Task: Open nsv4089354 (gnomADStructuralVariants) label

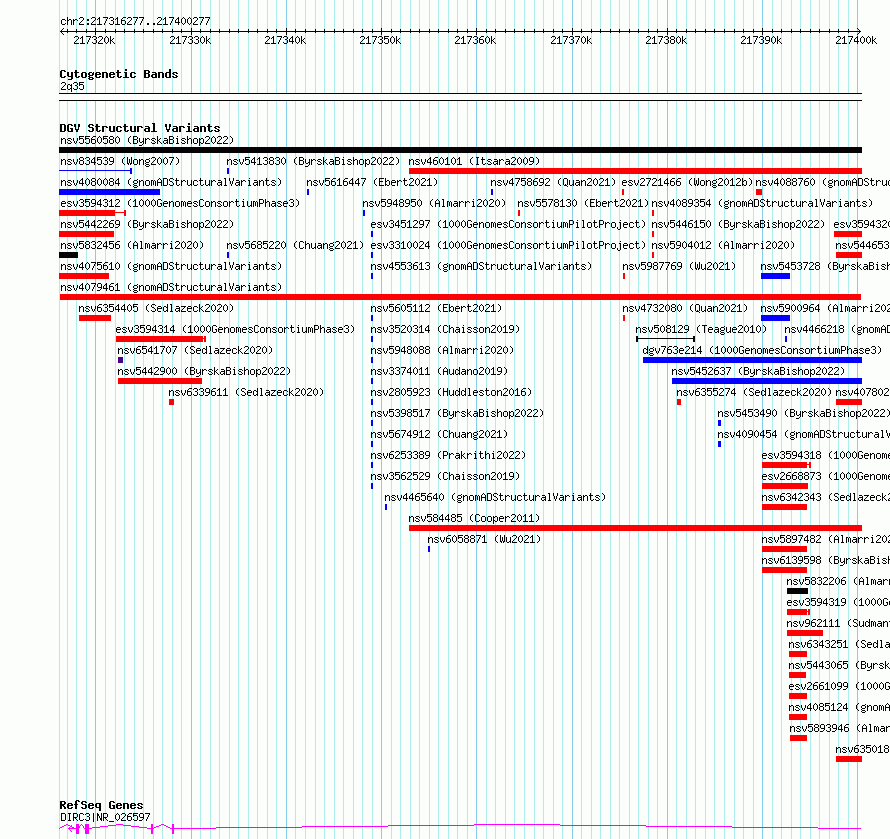Action: point(762,203)
